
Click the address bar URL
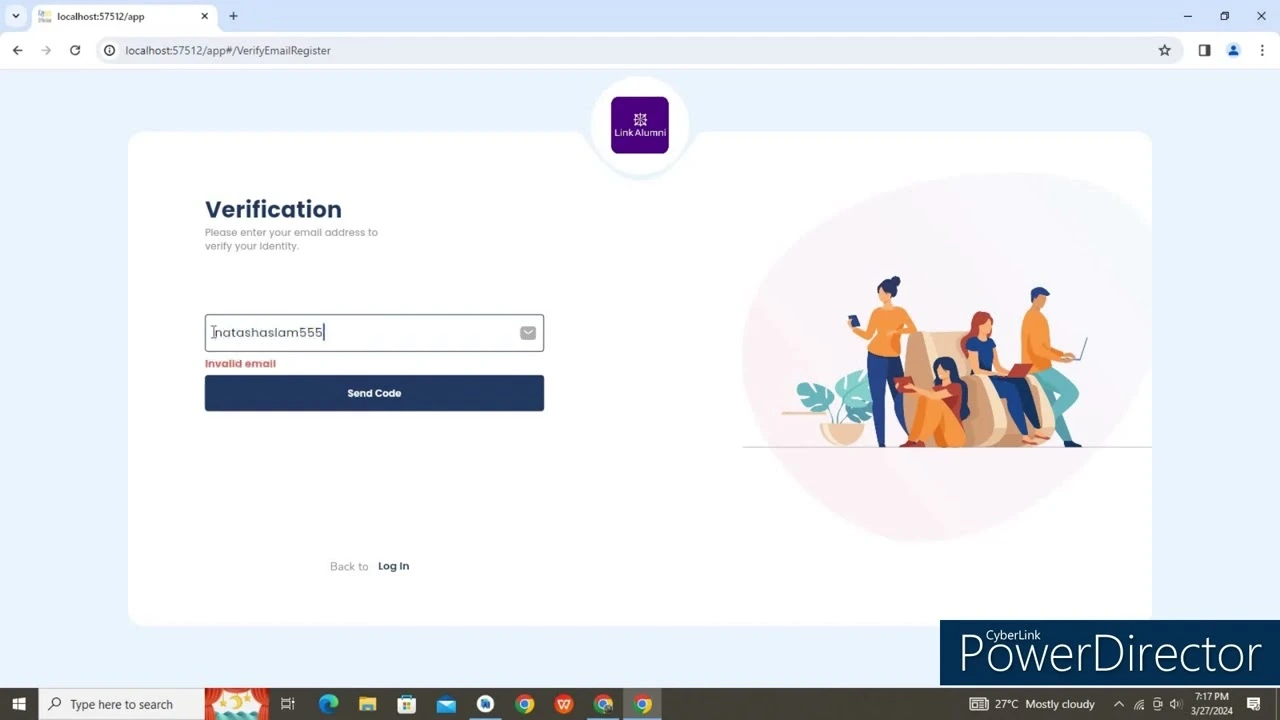click(x=228, y=50)
